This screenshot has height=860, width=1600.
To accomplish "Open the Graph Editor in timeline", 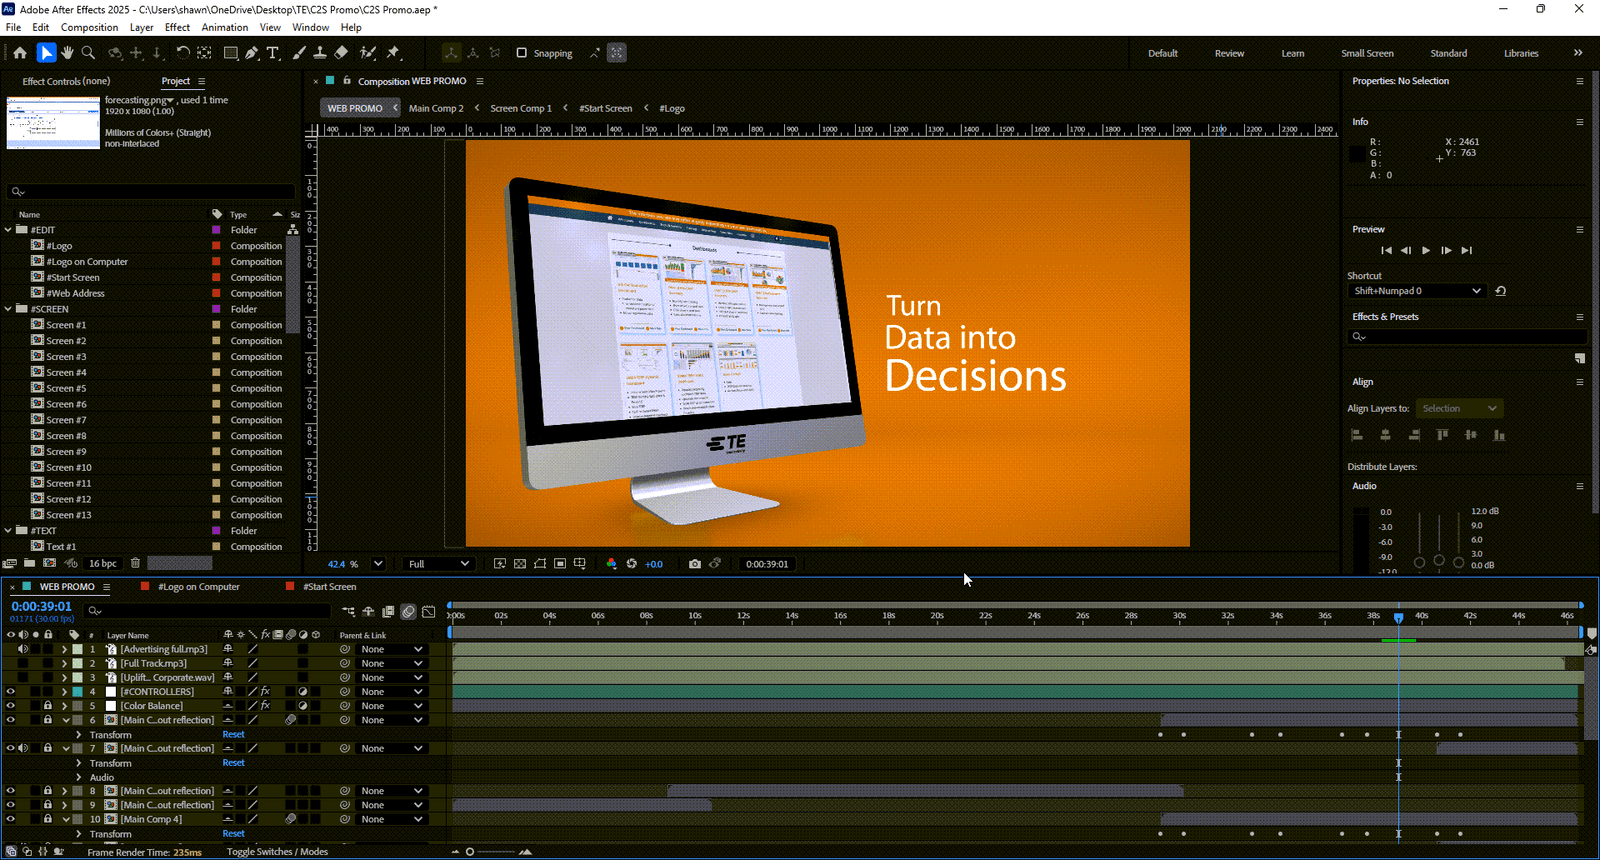I will coord(429,611).
